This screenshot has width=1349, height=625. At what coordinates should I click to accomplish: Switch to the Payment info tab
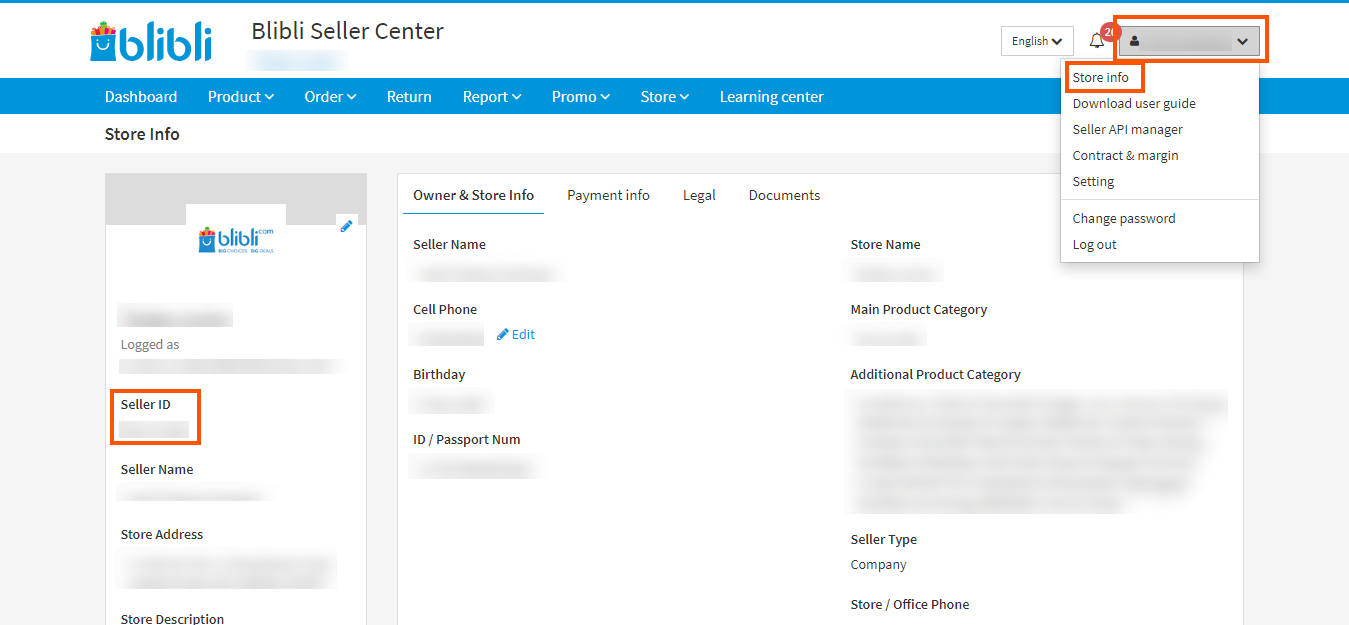click(x=608, y=195)
